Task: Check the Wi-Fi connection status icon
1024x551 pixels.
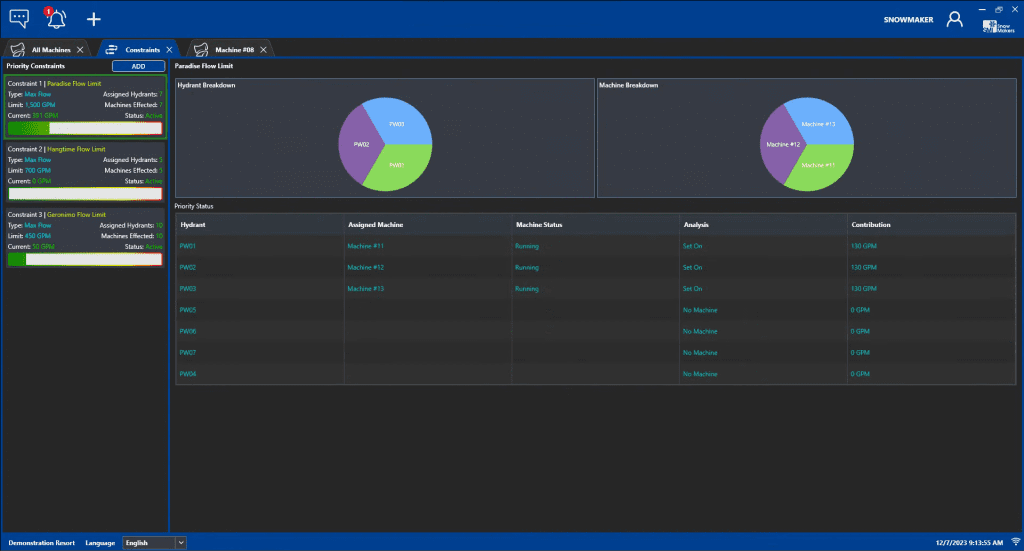Action: point(1015,542)
